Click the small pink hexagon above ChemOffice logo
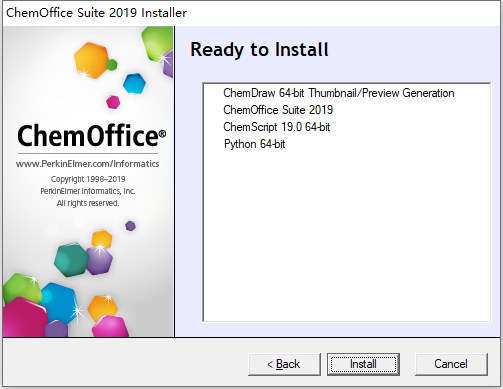The image size is (503, 389). tap(113, 102)
